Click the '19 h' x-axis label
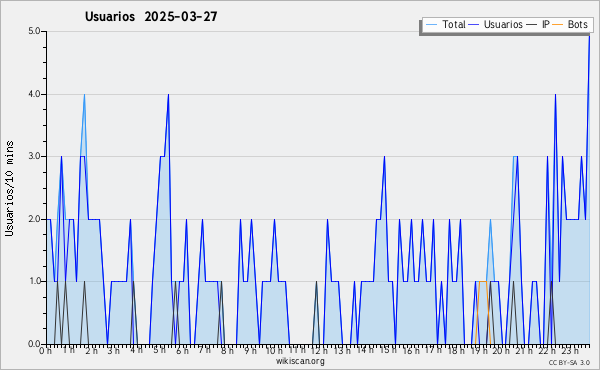 [479, 351]
